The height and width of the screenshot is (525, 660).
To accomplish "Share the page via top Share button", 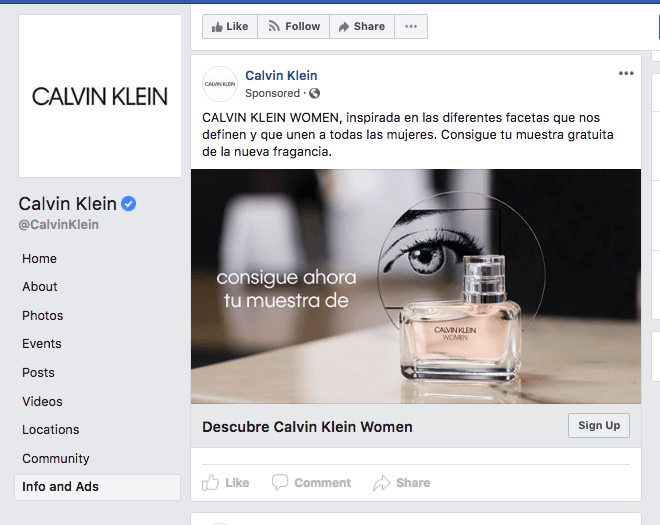I will (x=362, y=27).
